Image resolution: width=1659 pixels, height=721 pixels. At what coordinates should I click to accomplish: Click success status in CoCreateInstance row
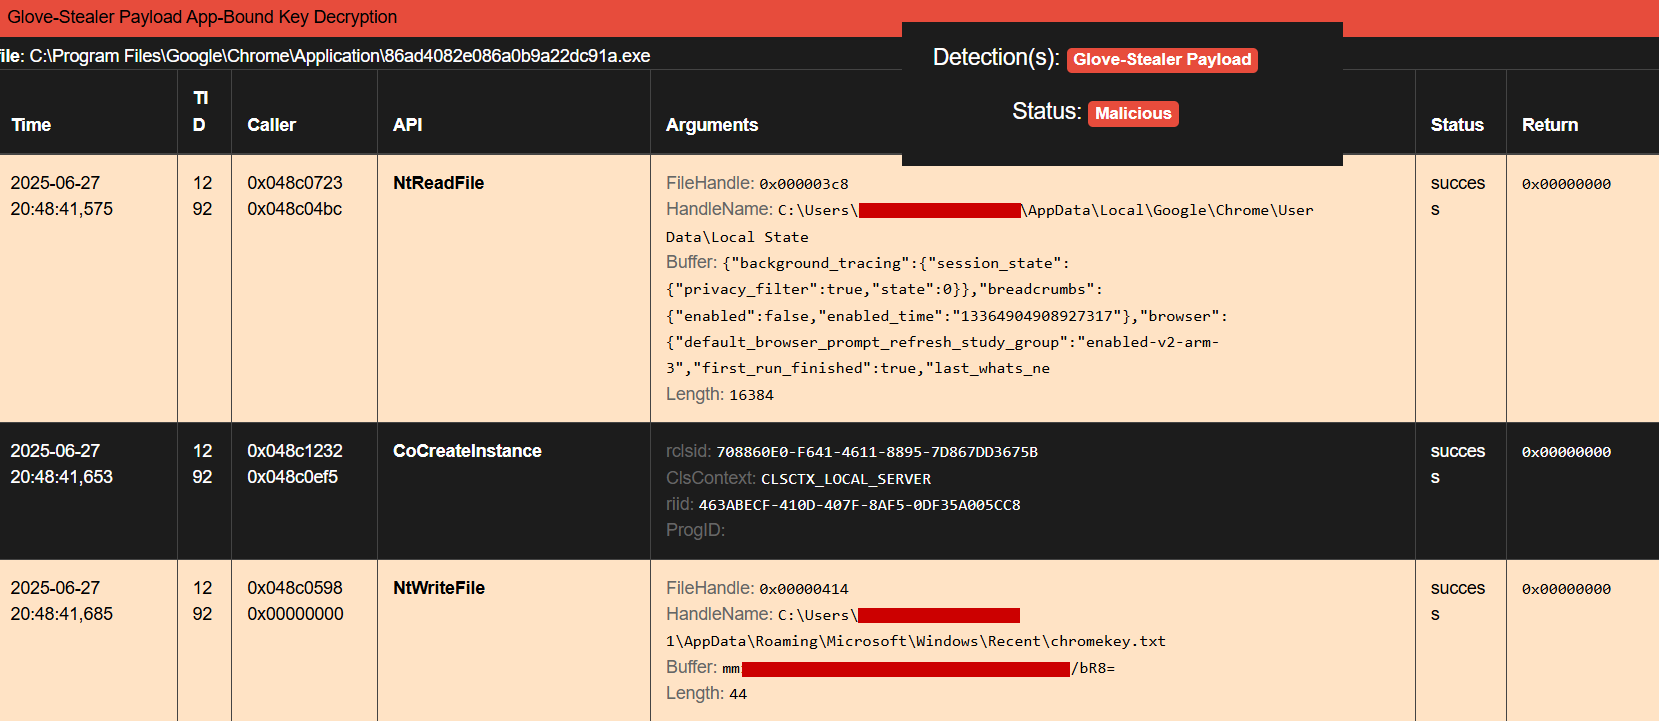click(x=1457, y=464)
